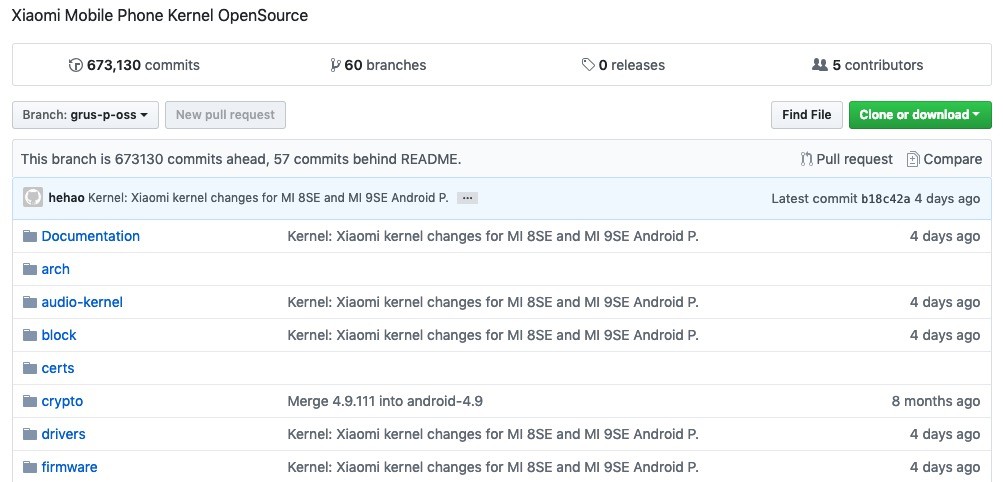This screenshot has width=1003, height=482.
Task: Open the drivers folder link
Action: pyautogui.click(x=63, y=434)
